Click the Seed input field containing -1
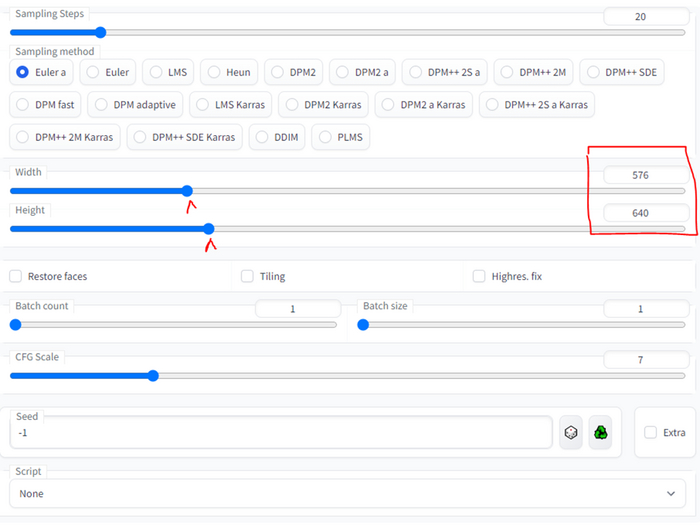Image resolution: width=700 pixels, height=525 pixels. [x=281, y=433]
